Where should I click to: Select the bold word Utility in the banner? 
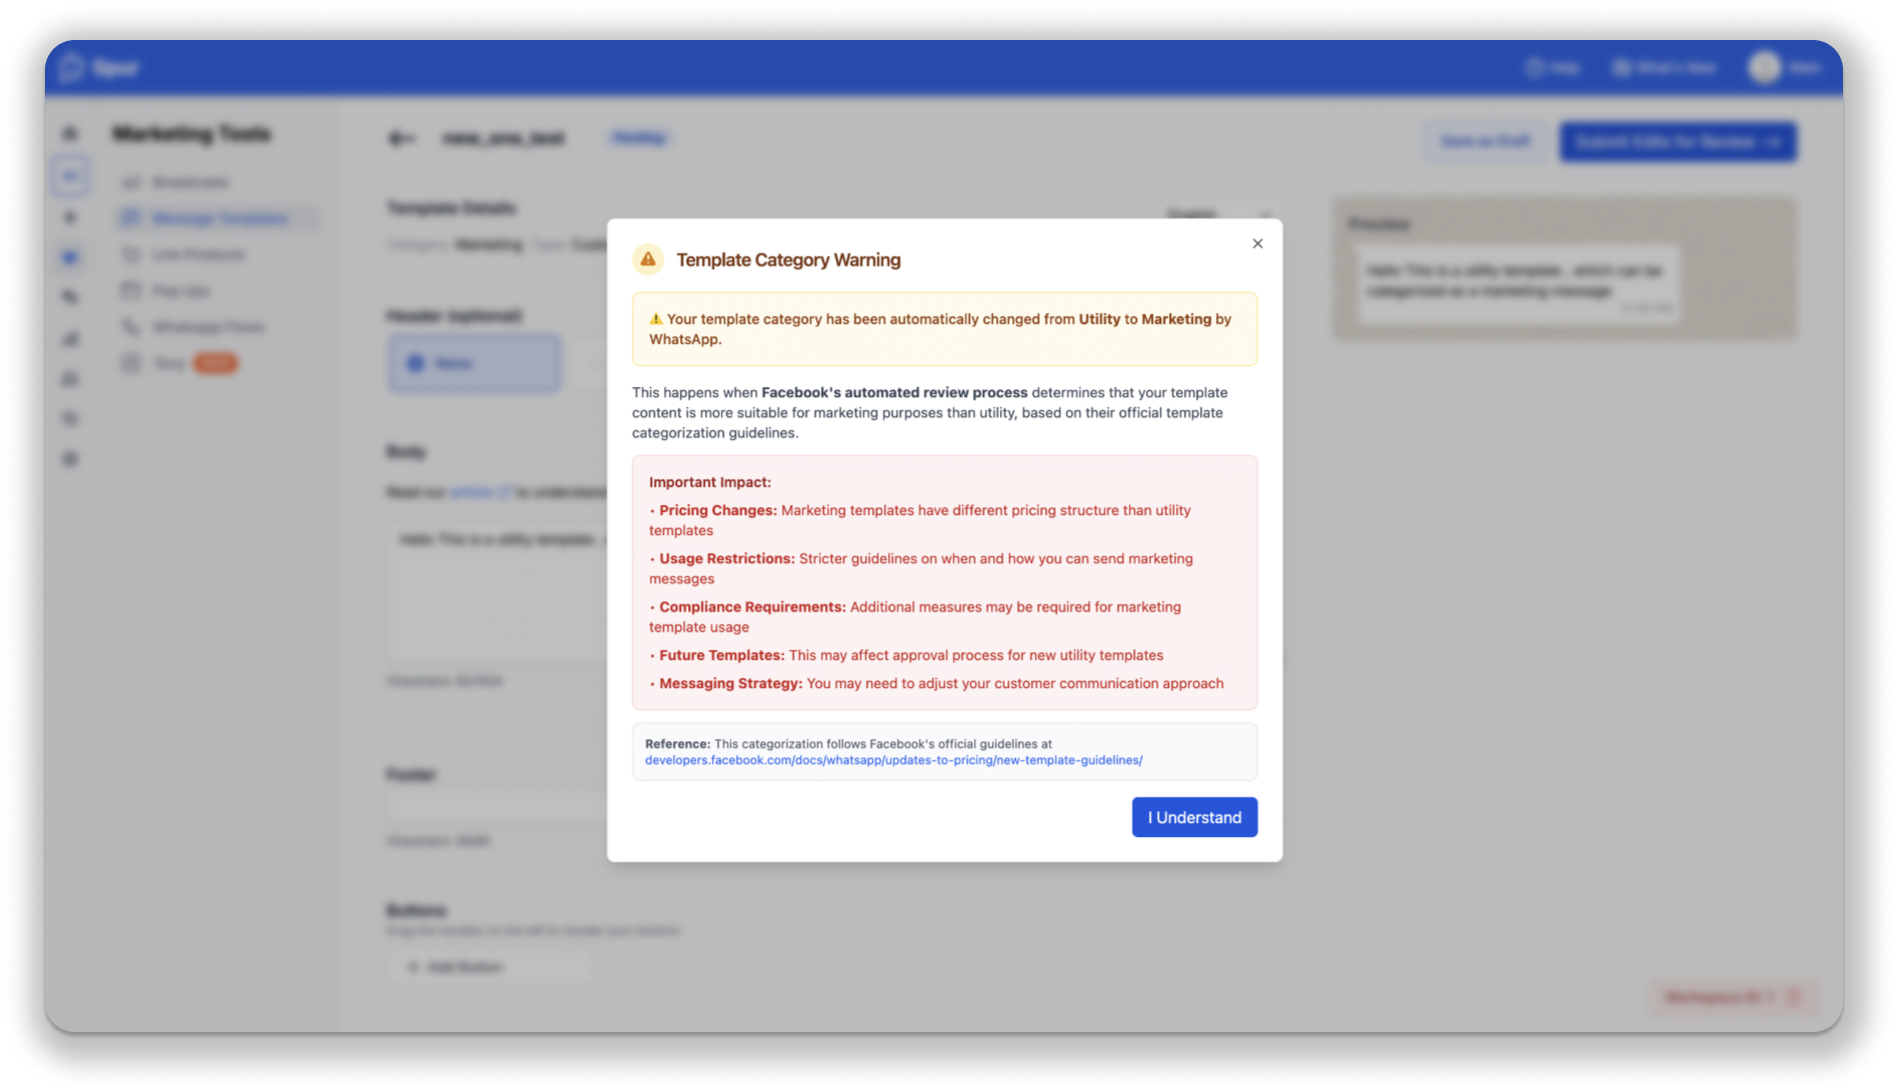[x=1099, y=319]
